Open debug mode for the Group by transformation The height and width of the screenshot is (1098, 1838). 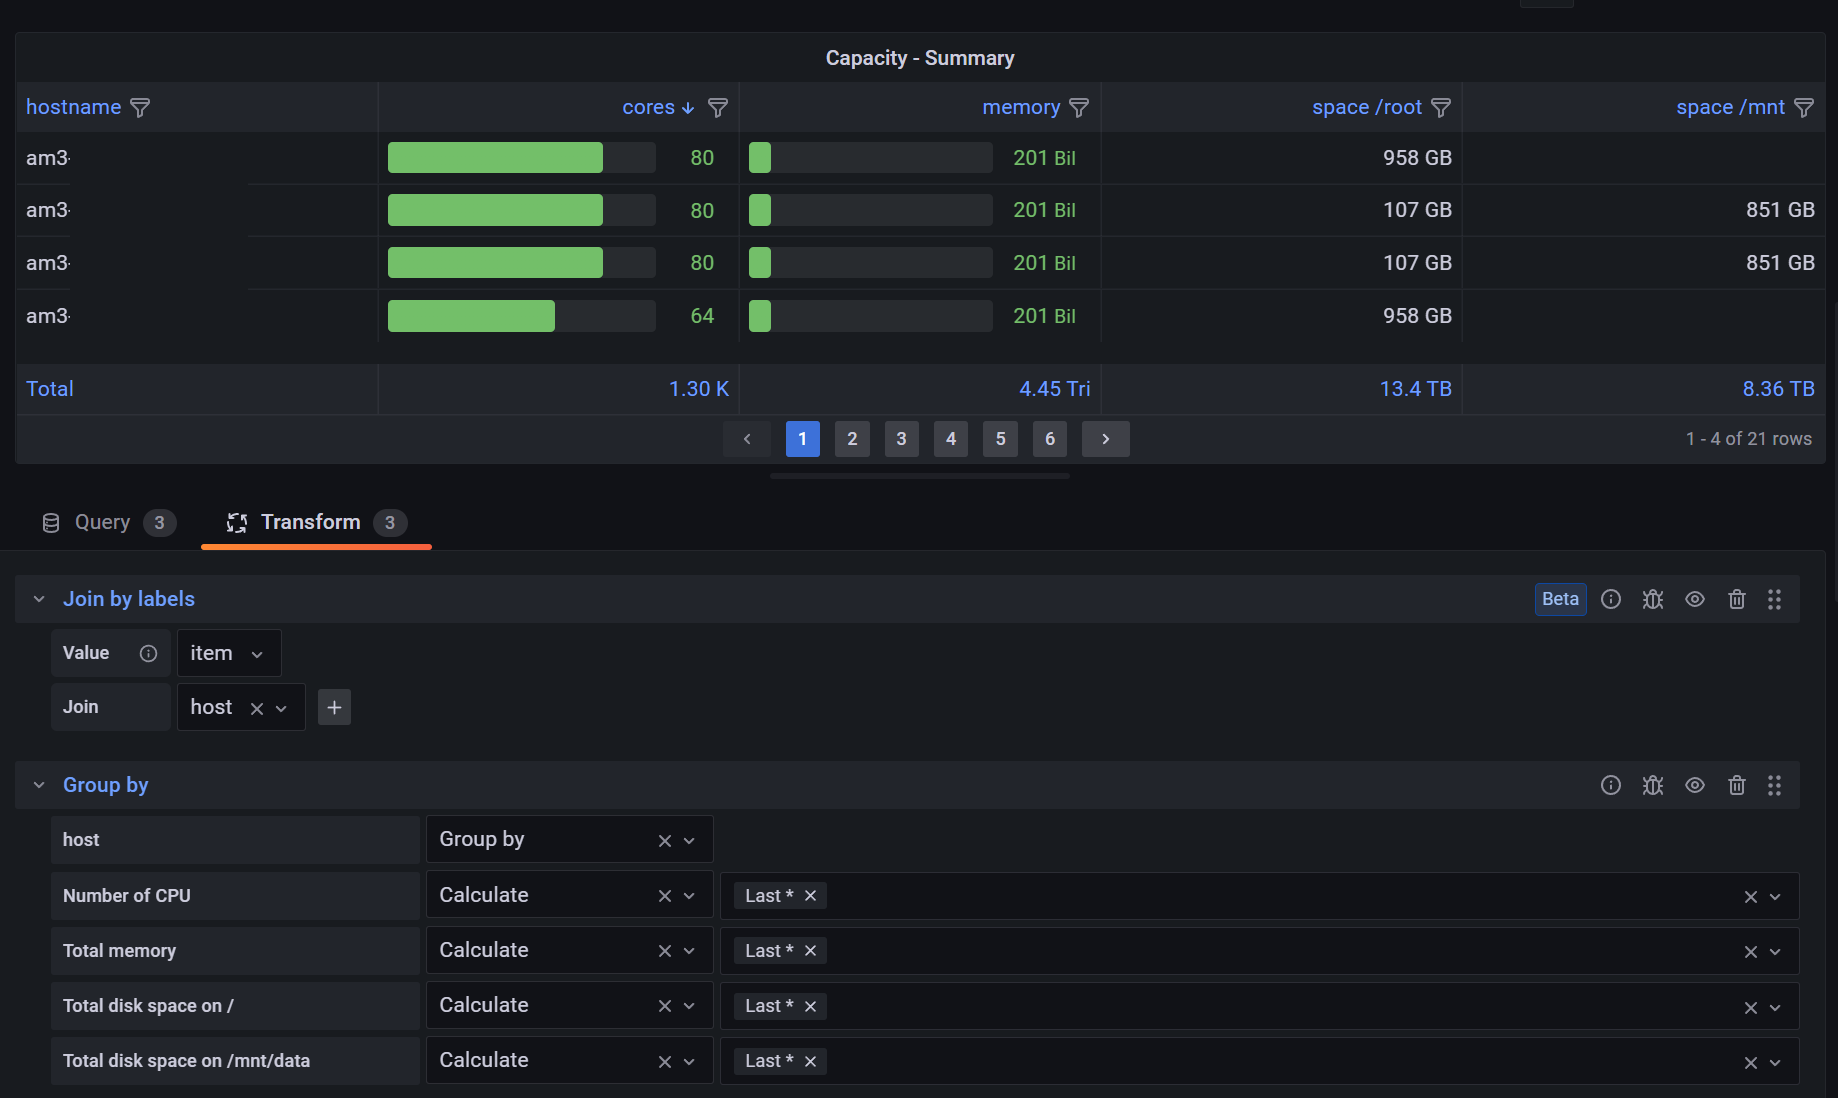pos(1652,785)
